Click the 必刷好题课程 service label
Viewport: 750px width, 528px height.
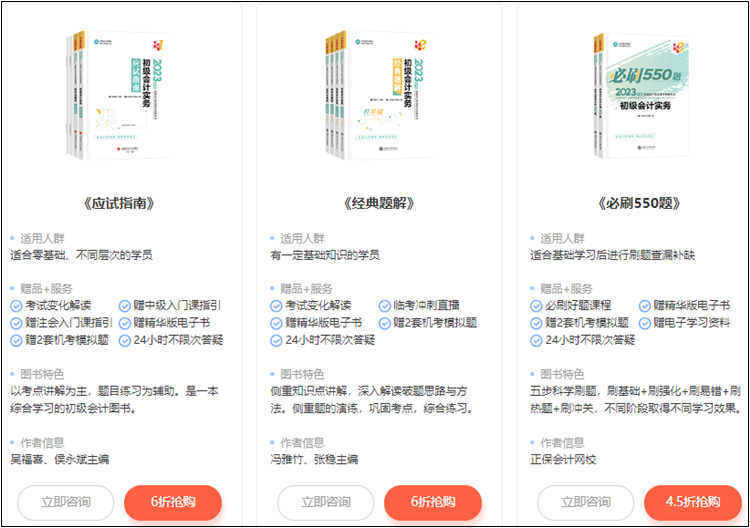coord(578,305)
